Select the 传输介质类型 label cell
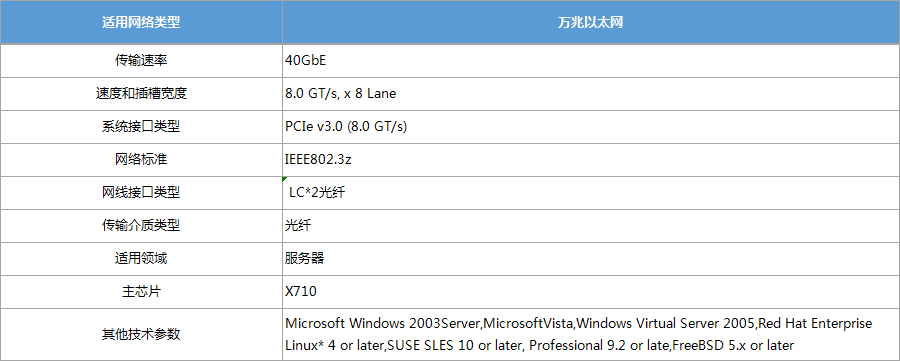Viewport: 900px width, 361px height. click(x=141, y=226)
